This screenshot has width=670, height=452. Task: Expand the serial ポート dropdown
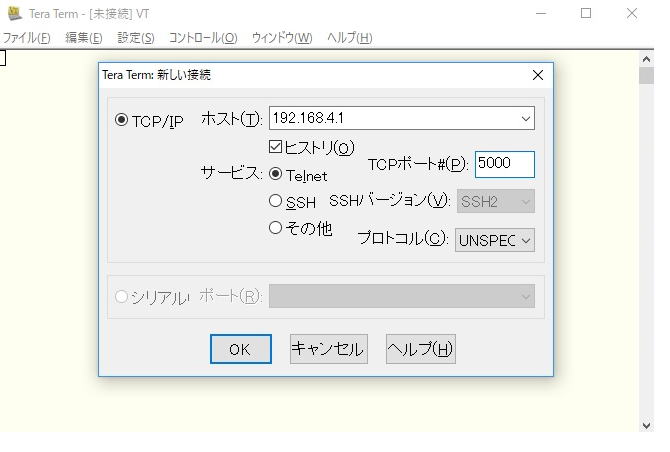click(402, 296)
